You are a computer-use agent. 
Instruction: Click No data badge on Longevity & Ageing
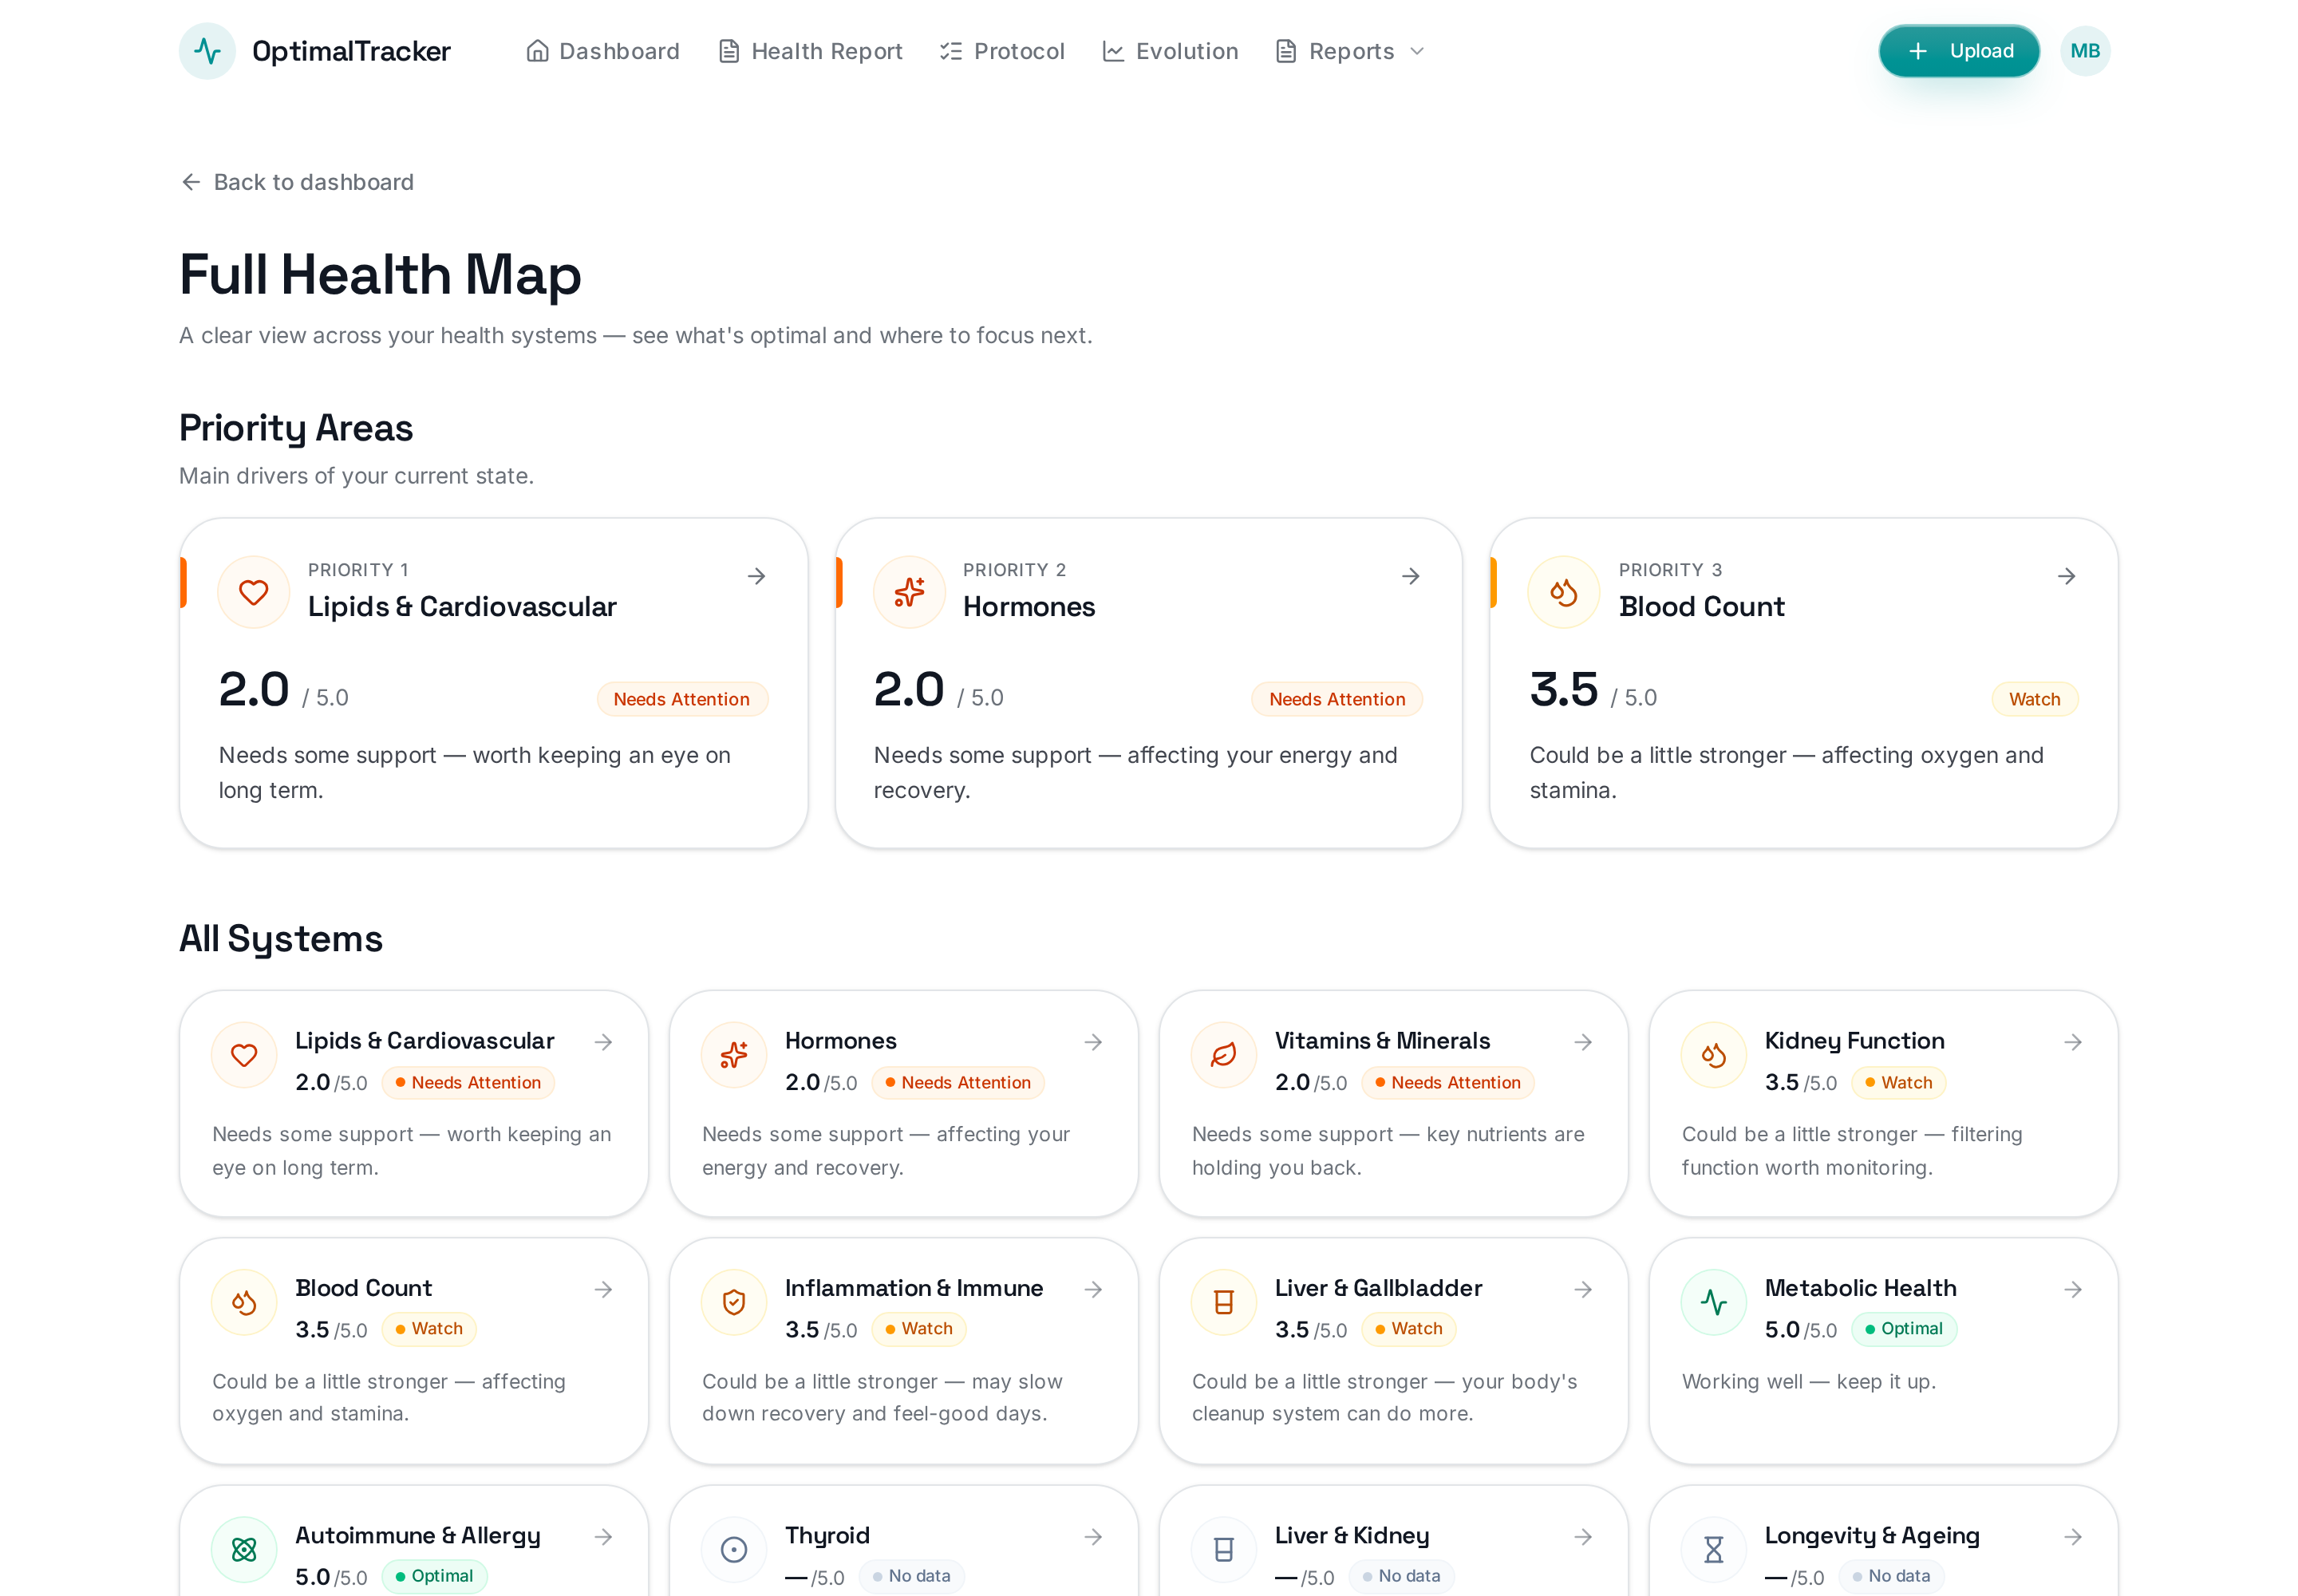pyautogui.click(x=1890, y=1575)
